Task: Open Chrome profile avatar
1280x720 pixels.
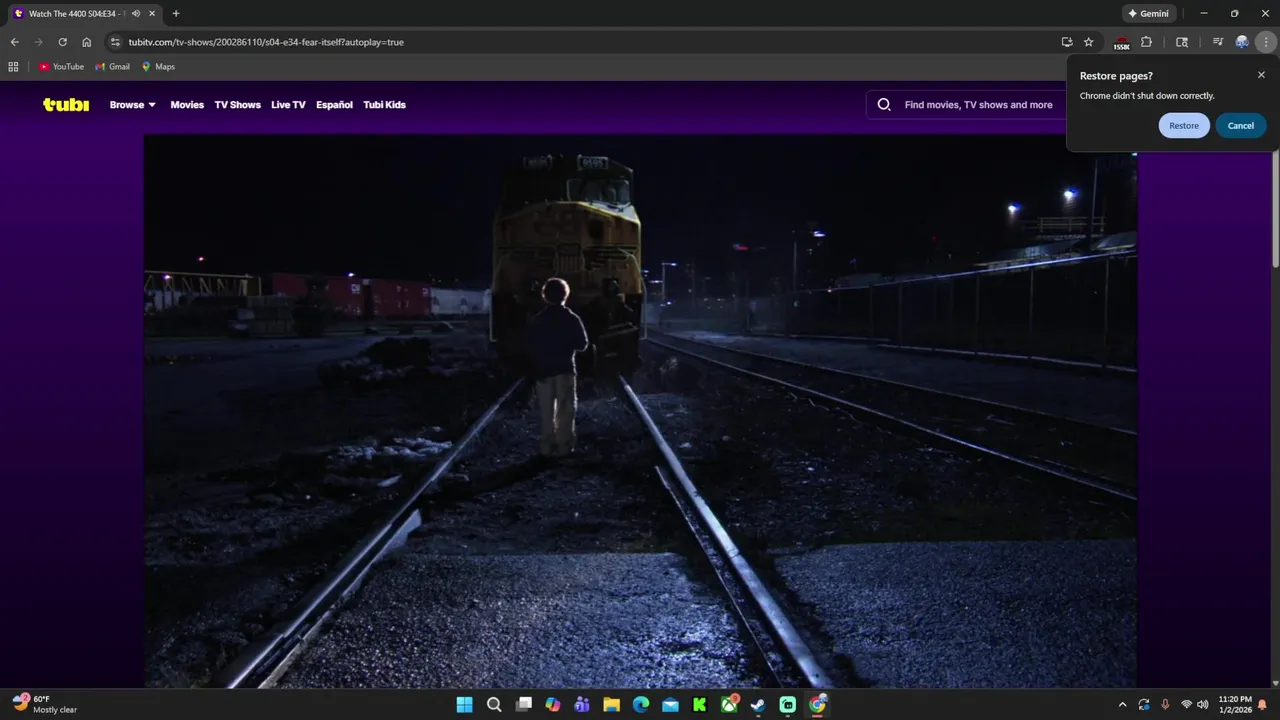Action: pos(1242,42)
